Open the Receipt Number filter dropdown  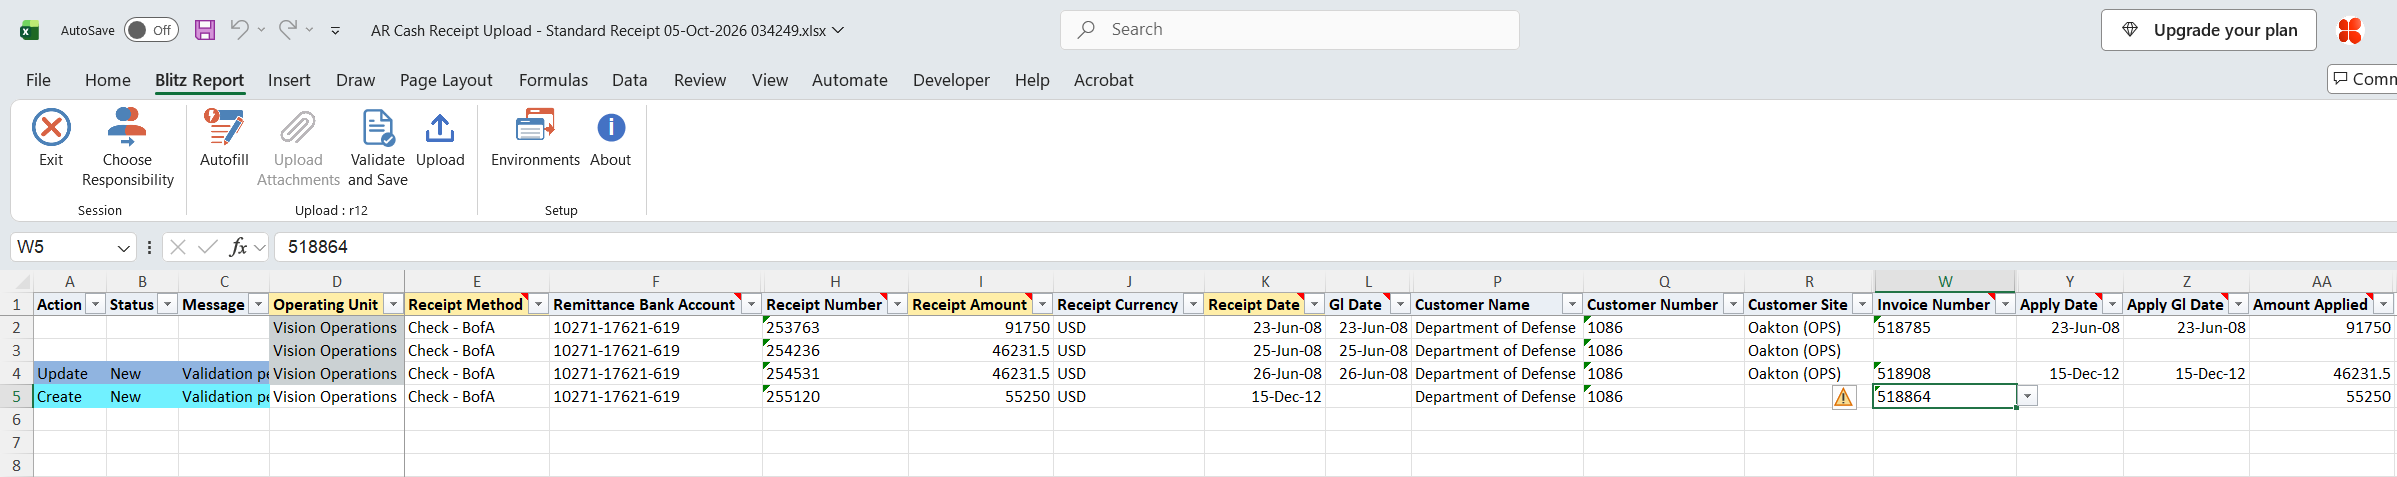[897, 305]
